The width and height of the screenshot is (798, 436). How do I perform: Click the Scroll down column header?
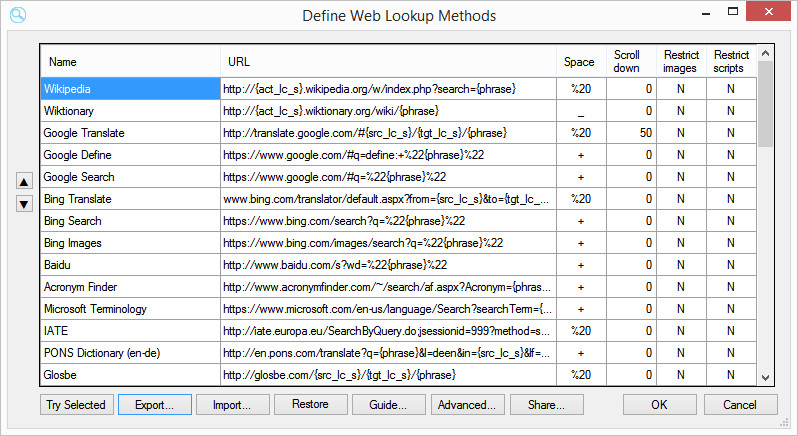pos(631,61)
